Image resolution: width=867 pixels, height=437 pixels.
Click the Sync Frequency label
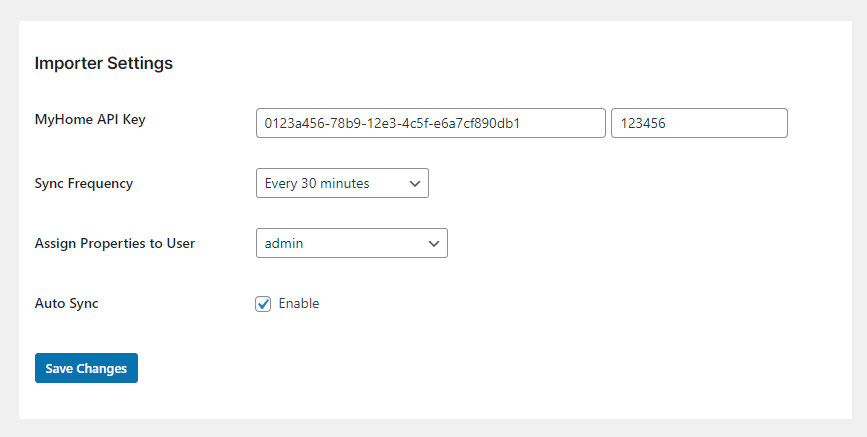[84, 183]
